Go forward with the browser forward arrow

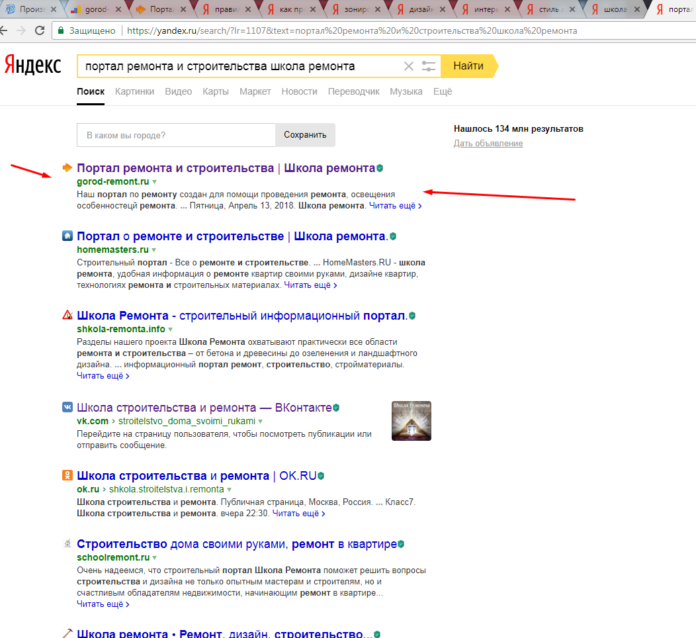(x=21, y=31)
